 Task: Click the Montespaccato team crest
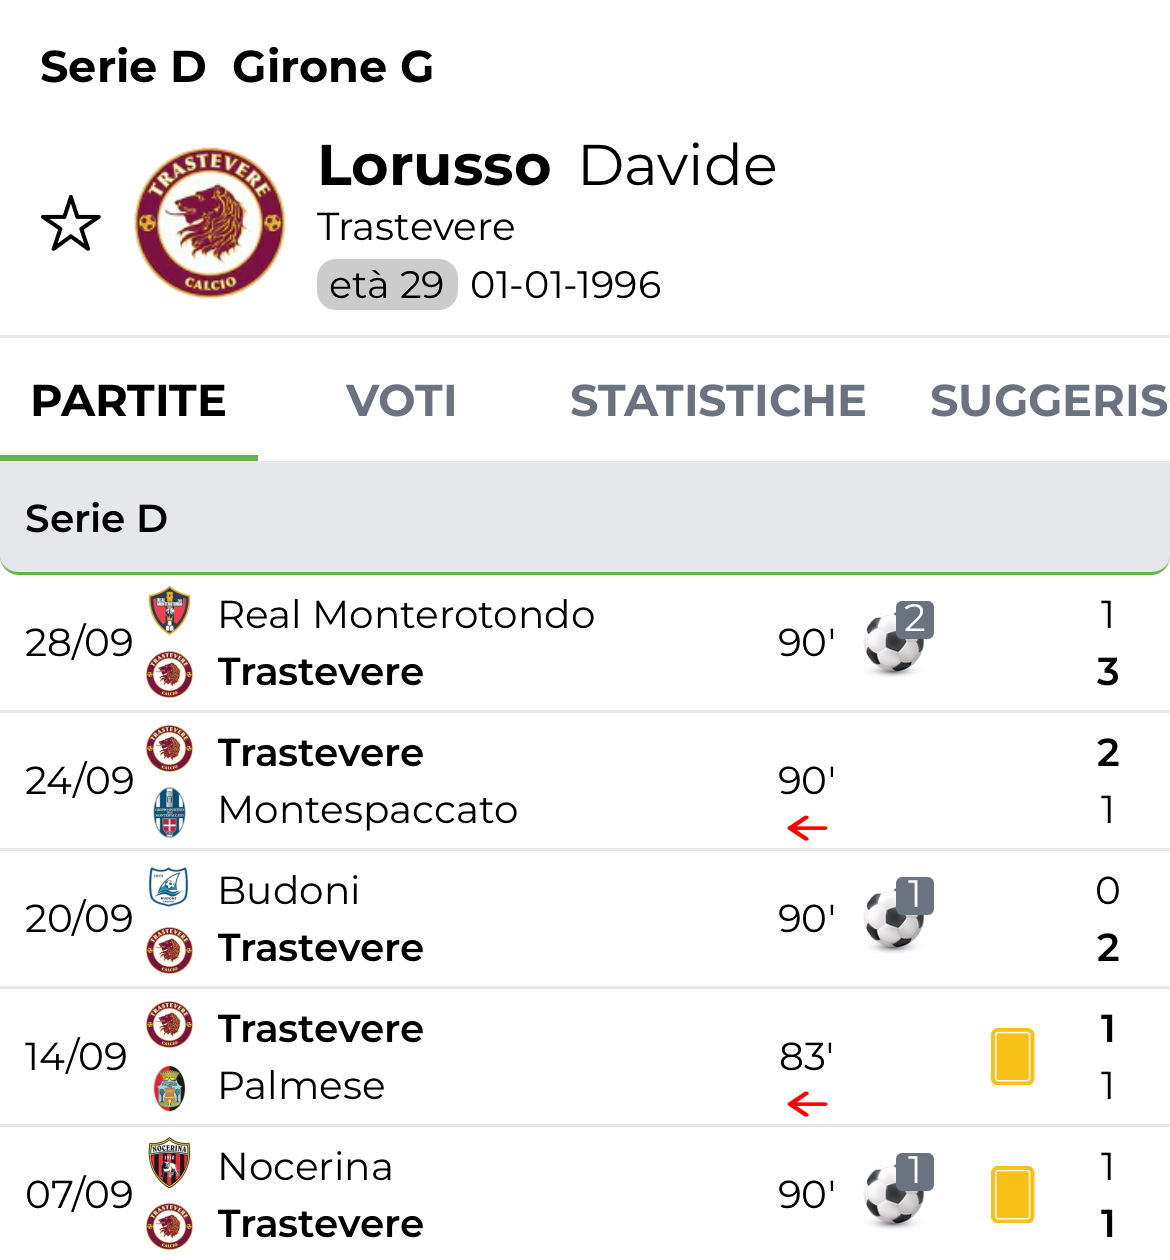[169, 811]
